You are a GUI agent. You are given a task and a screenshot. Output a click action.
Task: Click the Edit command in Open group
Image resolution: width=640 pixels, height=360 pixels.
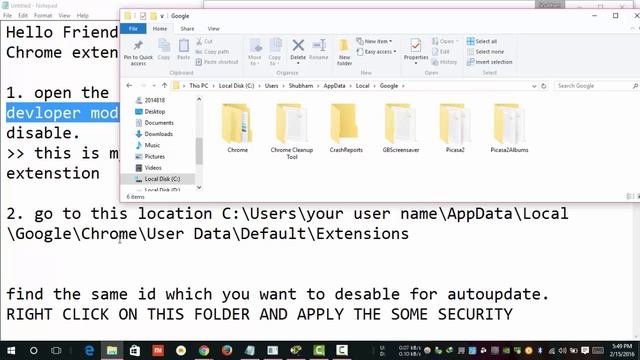441,52
